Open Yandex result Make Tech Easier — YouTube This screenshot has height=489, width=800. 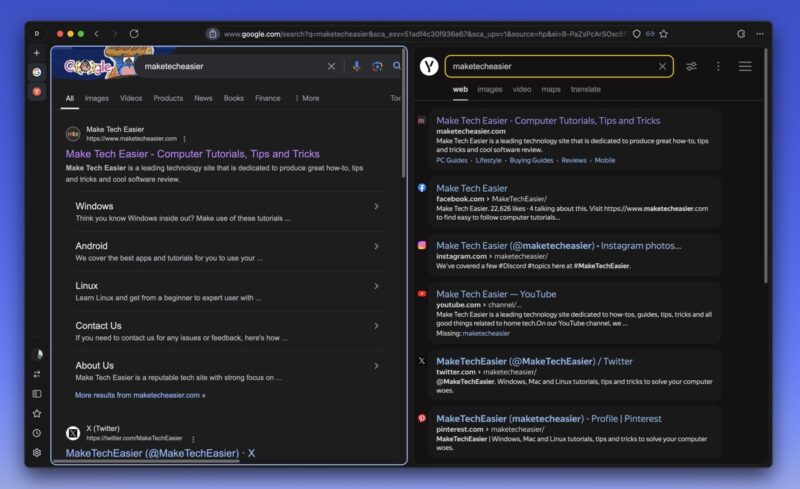496,294
